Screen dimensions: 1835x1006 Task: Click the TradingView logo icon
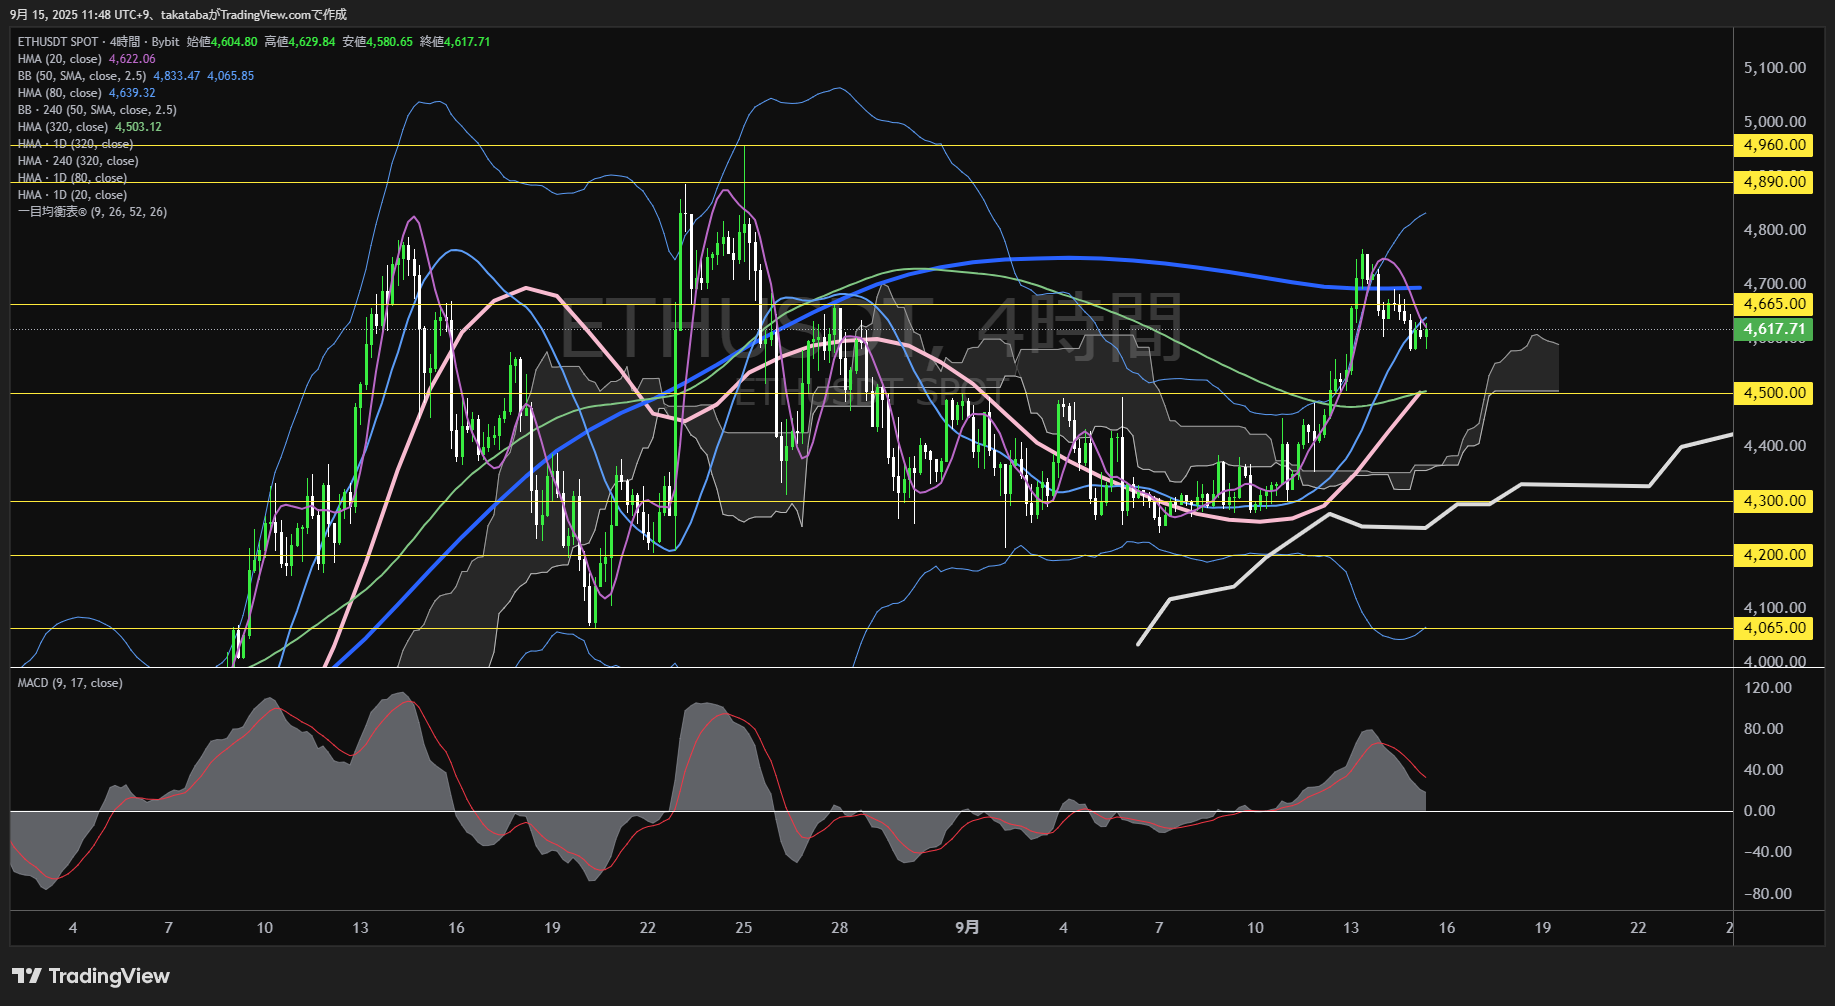click(27, 976)
